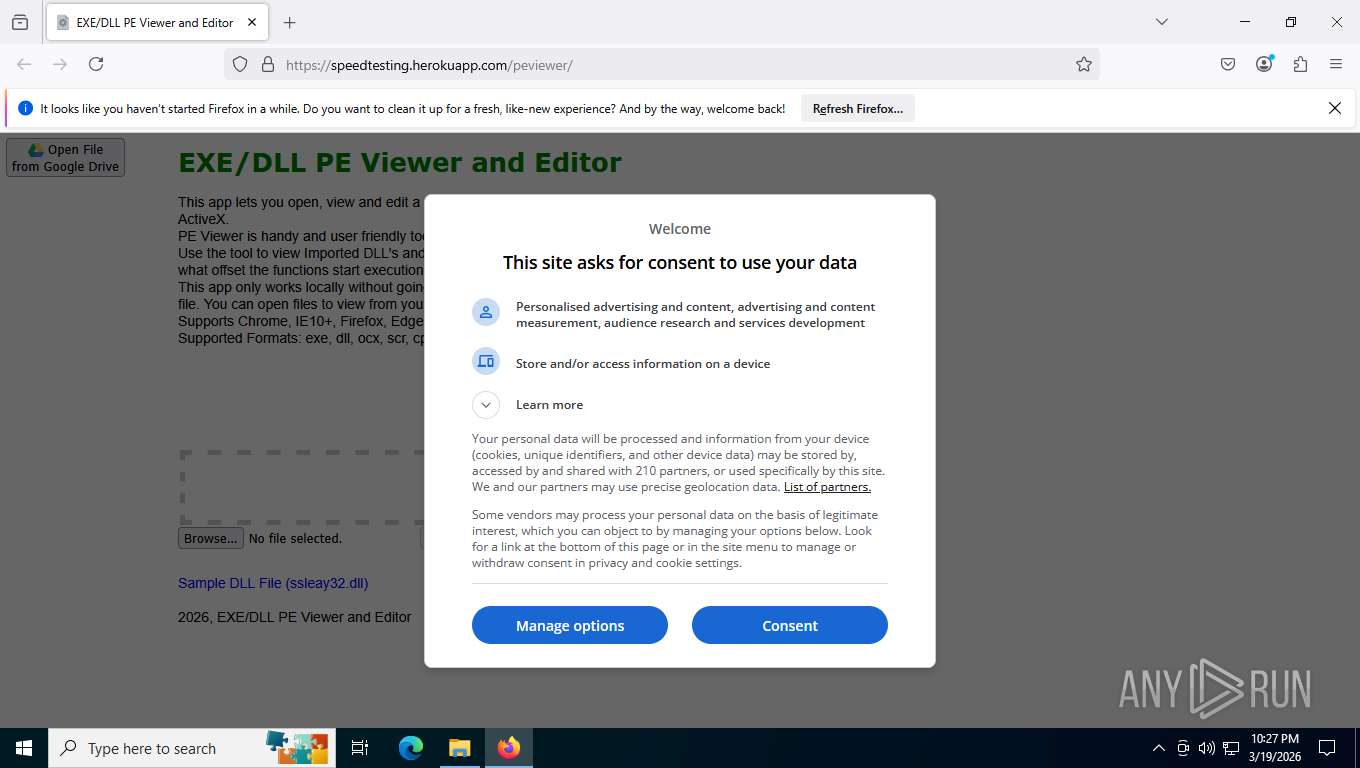Open the Windows Start menu

(x=24, y=748)
